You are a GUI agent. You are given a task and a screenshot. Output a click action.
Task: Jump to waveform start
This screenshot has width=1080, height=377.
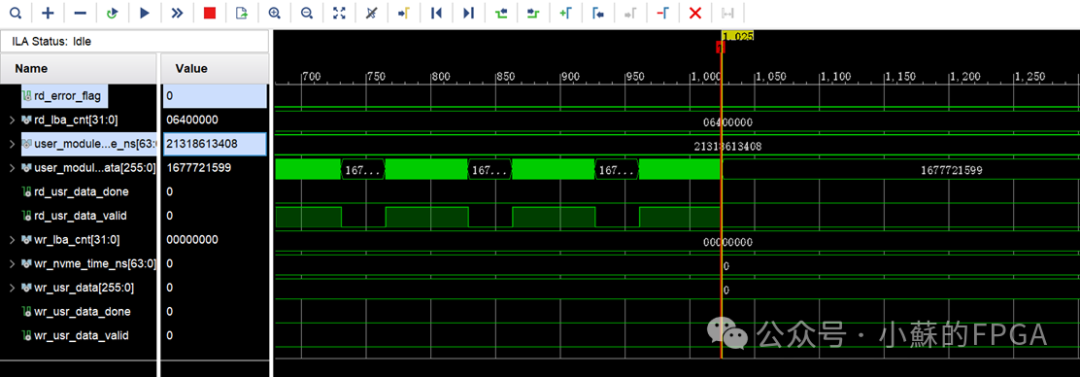(436, 12)
